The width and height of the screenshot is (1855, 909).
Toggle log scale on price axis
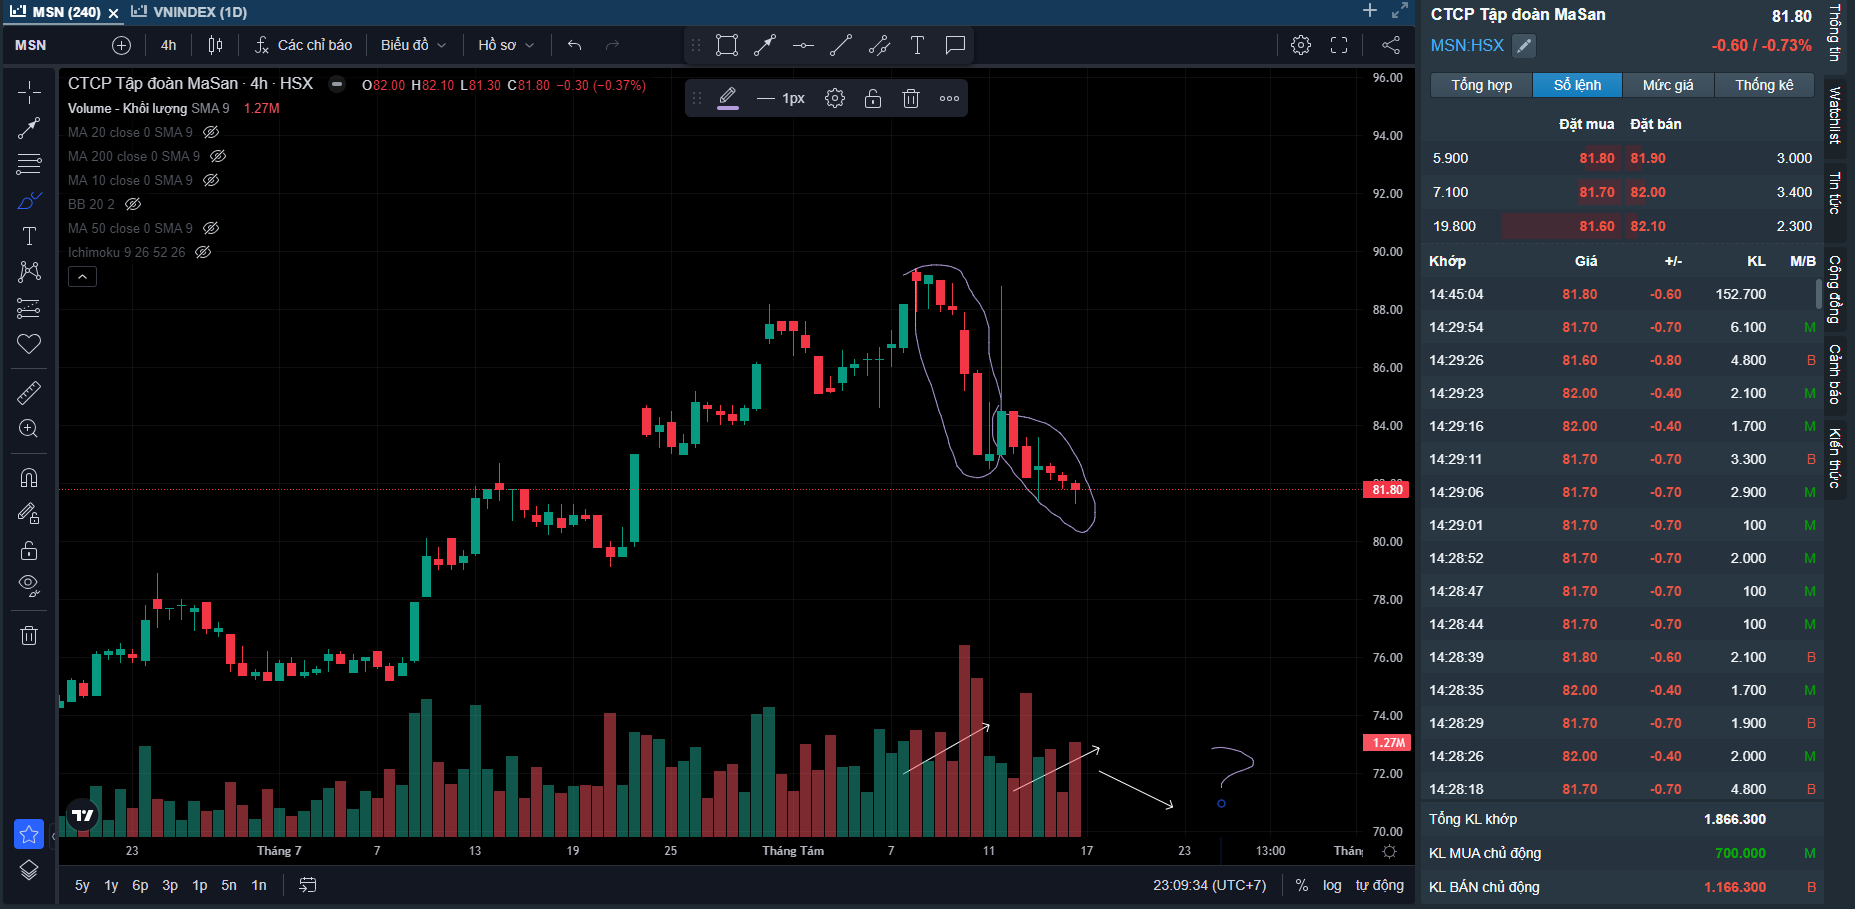pyautogui.click(x=1332, y=885)
